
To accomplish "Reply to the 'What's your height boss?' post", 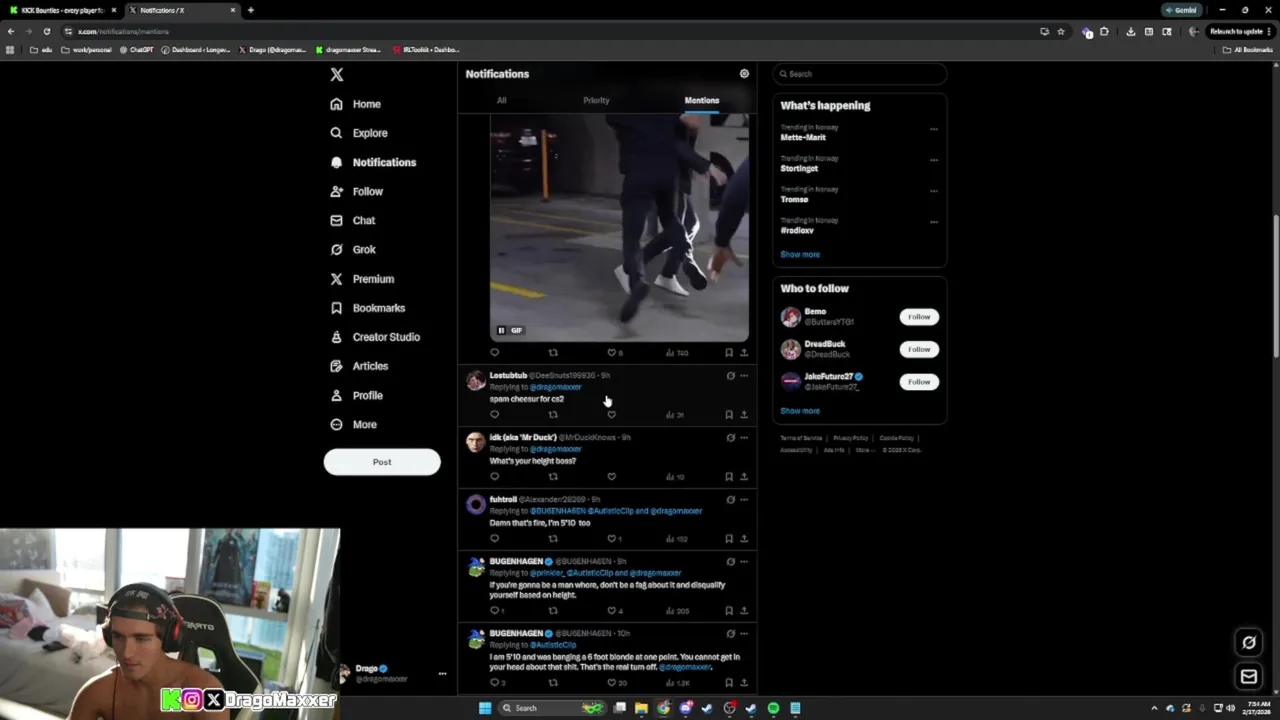I will [494, 476].
